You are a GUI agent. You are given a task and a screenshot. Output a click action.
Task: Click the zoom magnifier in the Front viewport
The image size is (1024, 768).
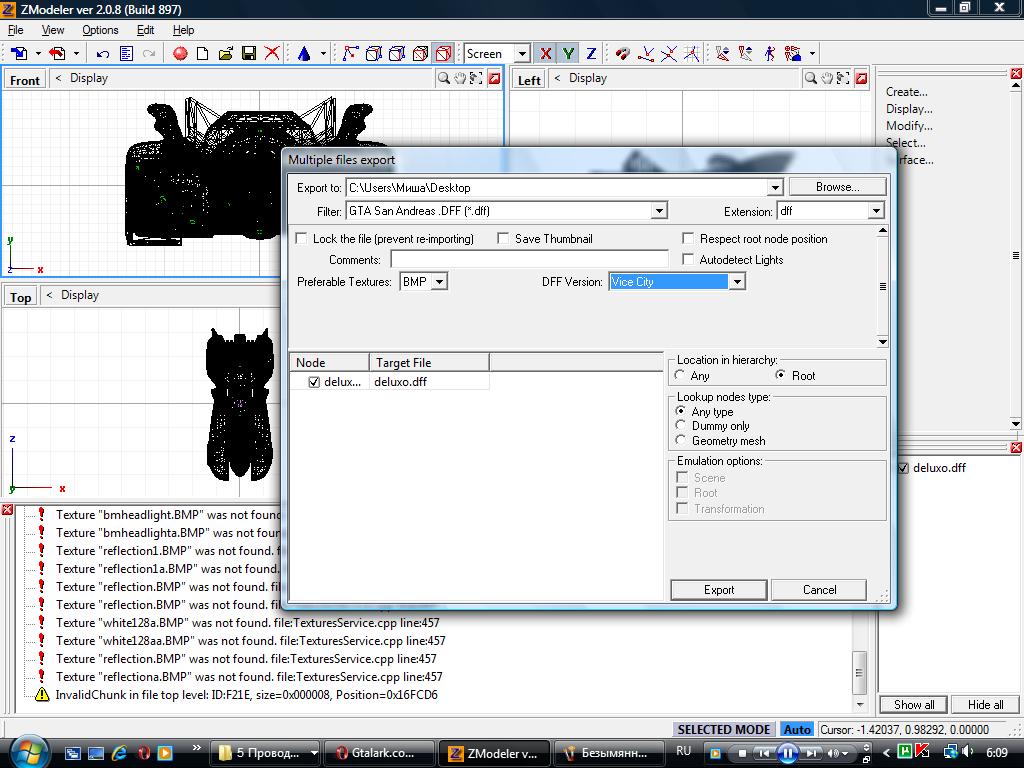tap(443, 78)
